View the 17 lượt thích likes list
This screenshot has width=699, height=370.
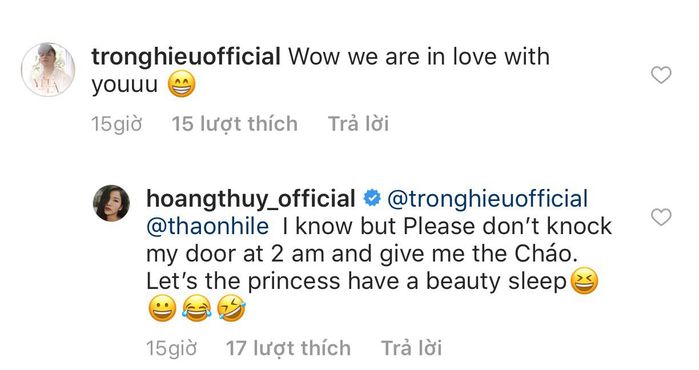coord(288,348)
